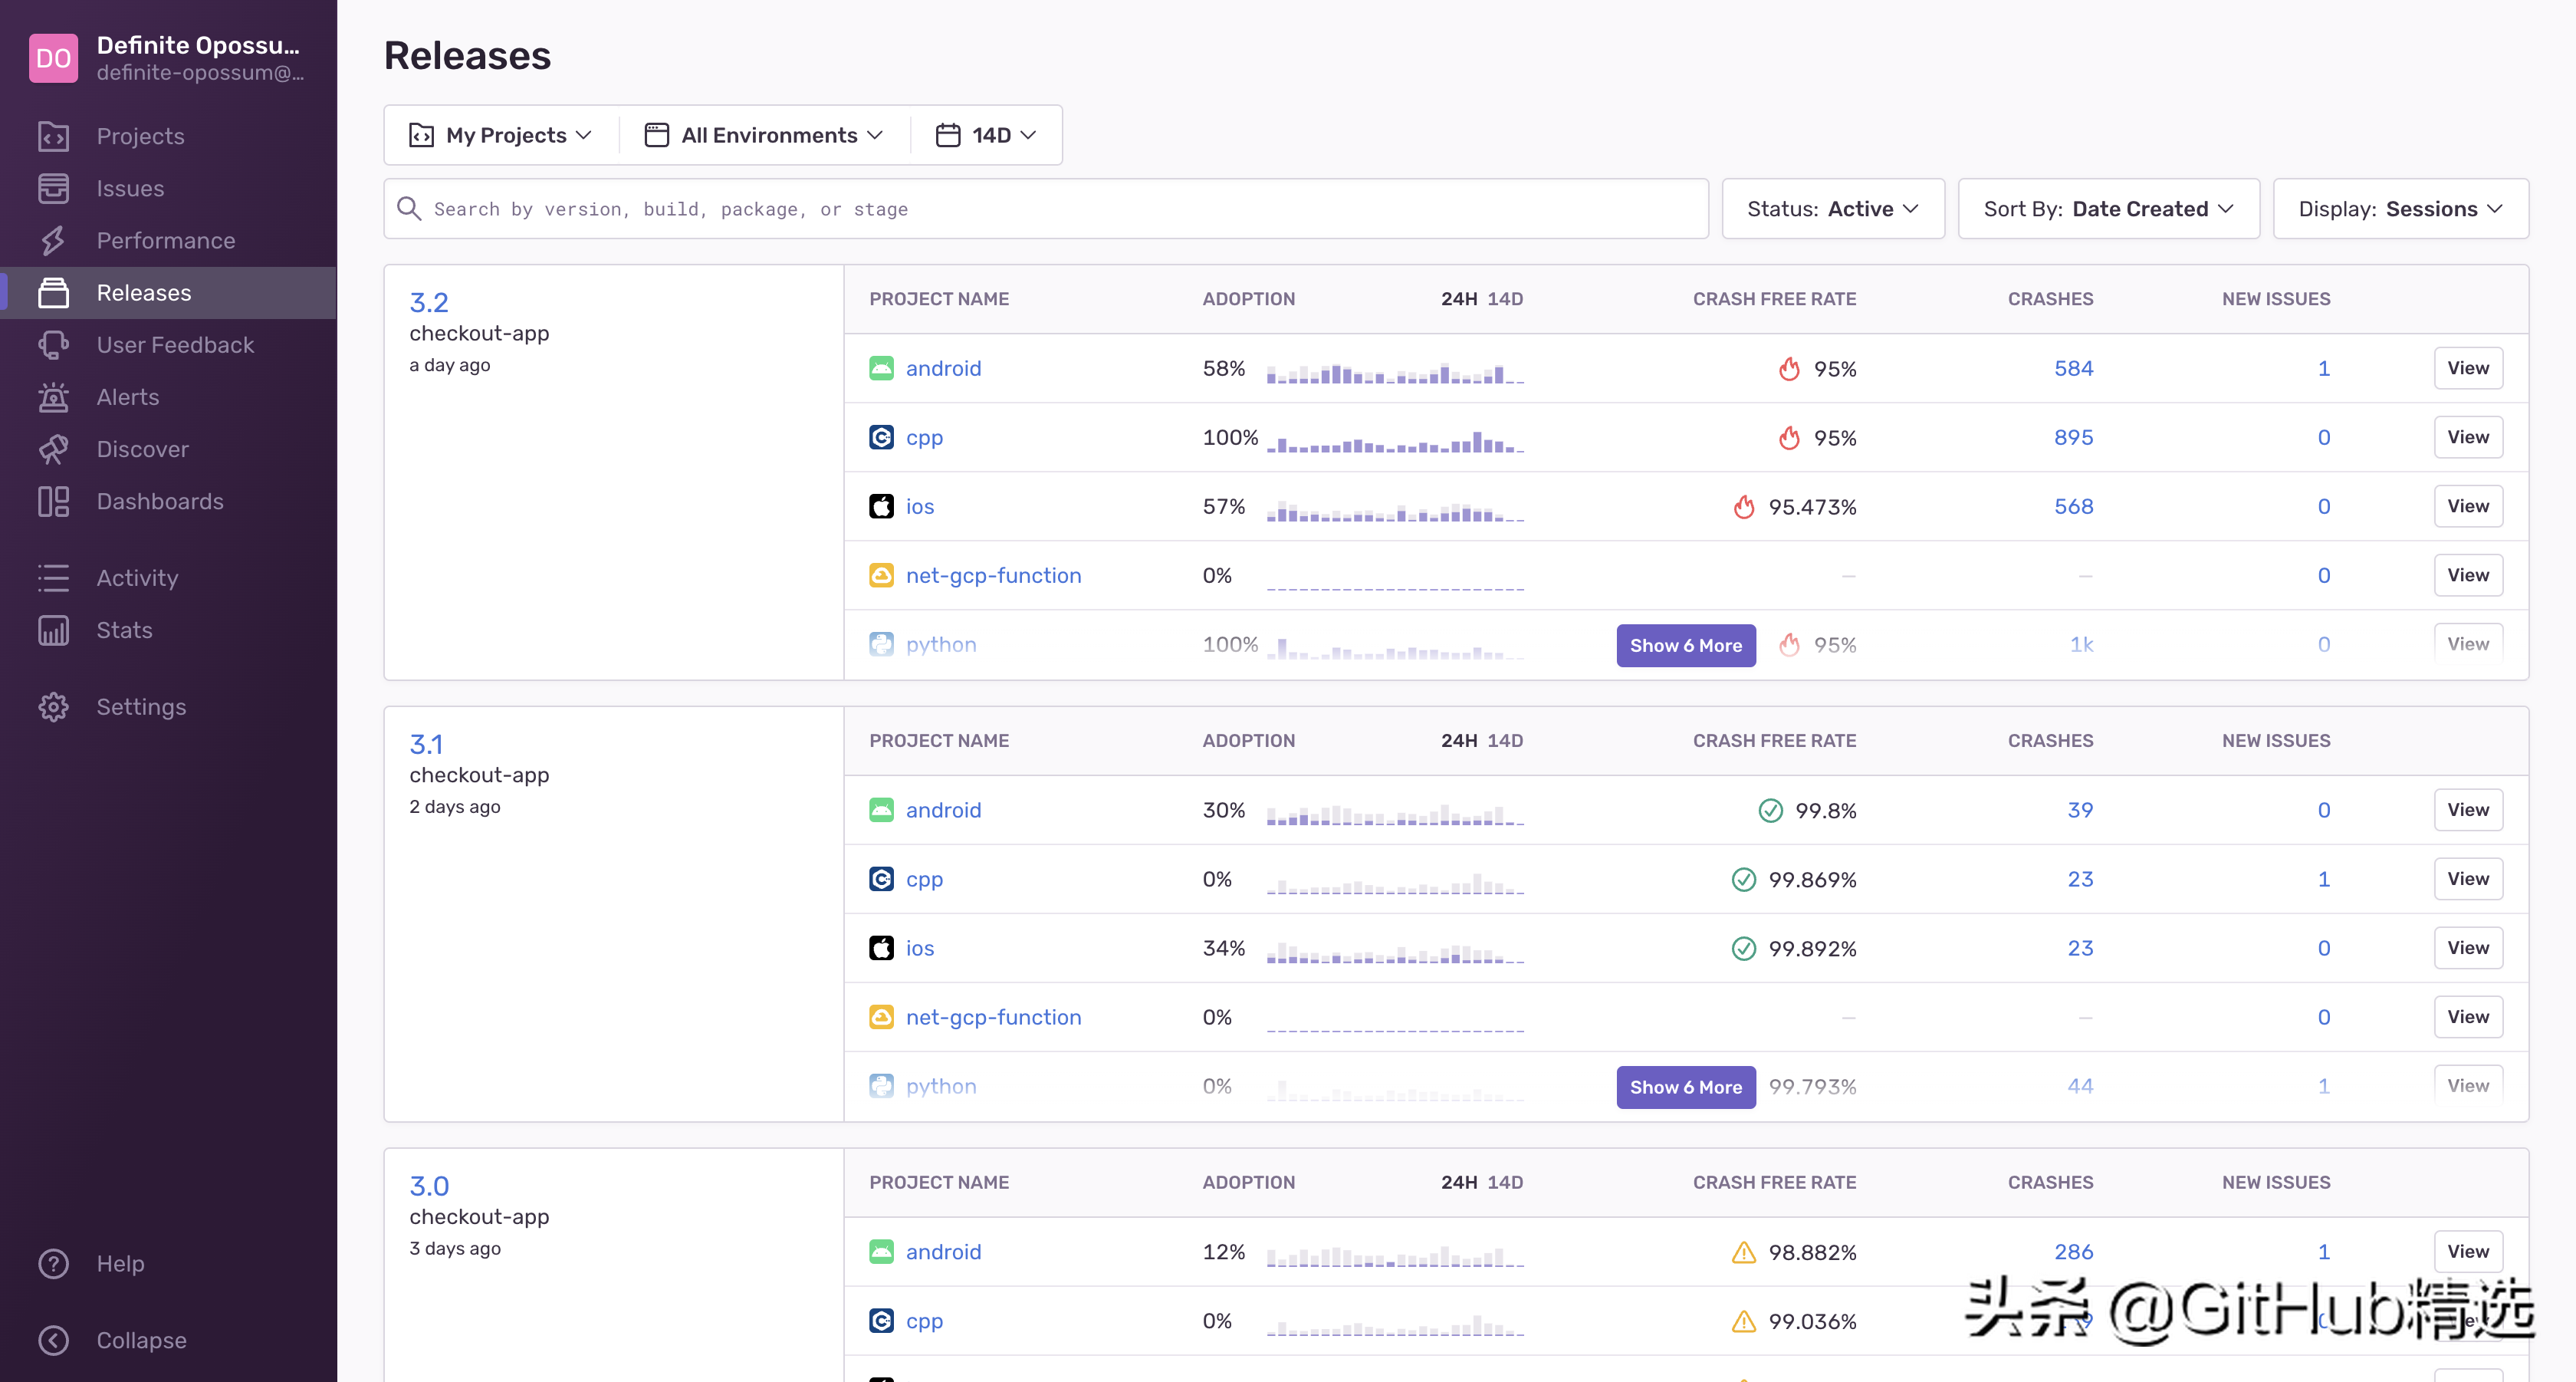
Task: Click Show 6 More under release 3.2
Action: pos(1685,646)
